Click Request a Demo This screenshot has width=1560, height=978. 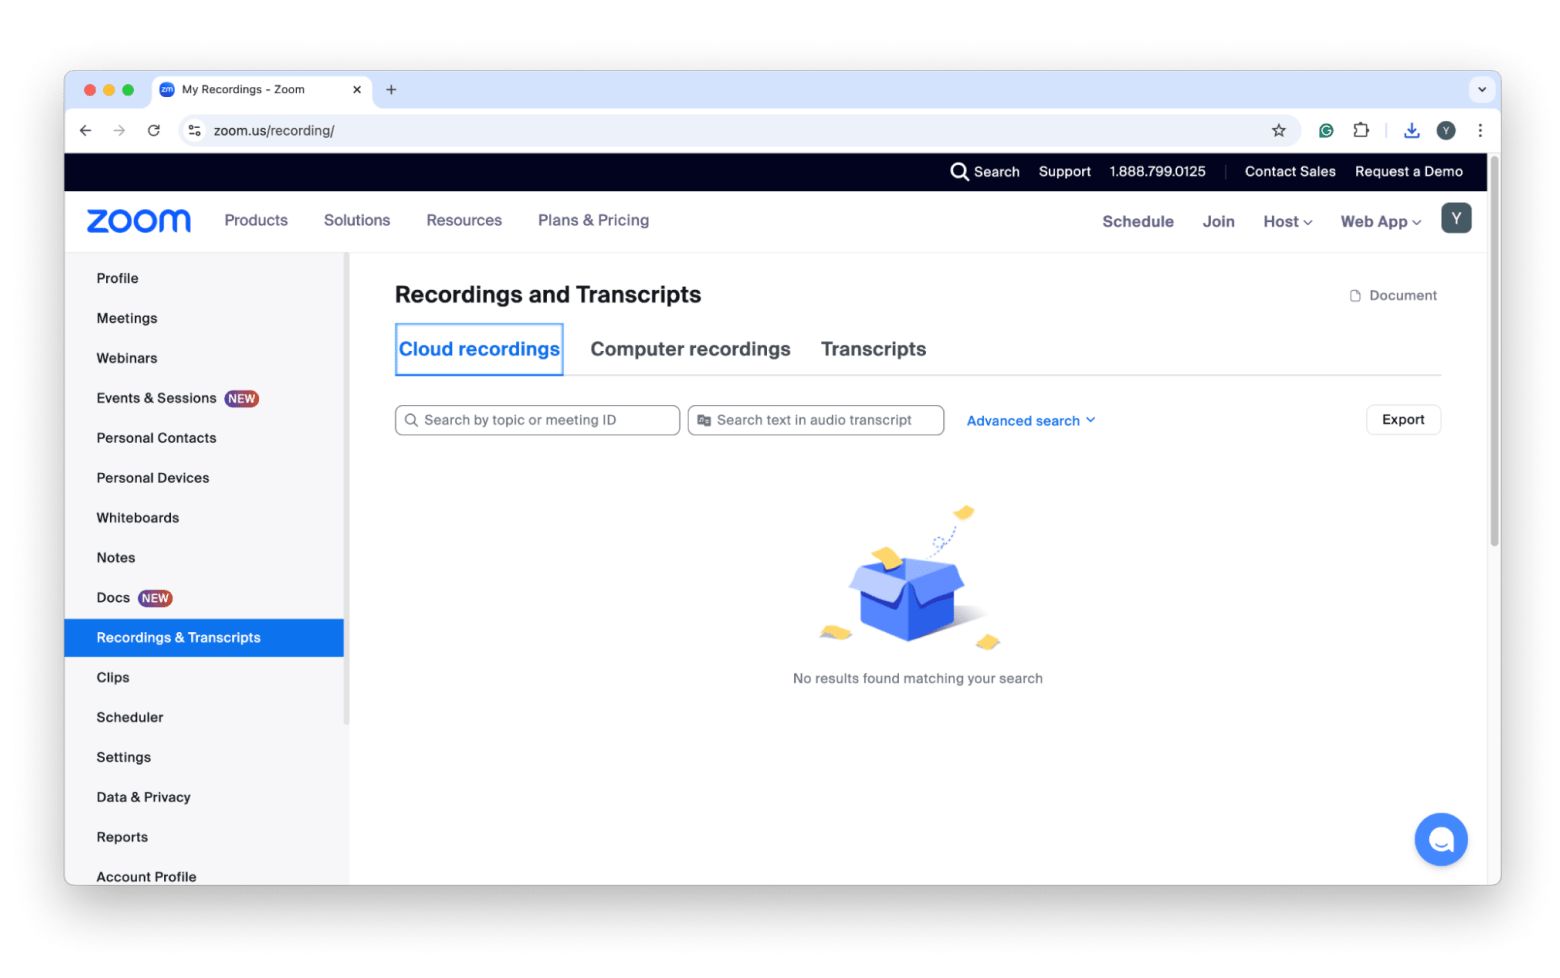click(x=1408, y=172)
